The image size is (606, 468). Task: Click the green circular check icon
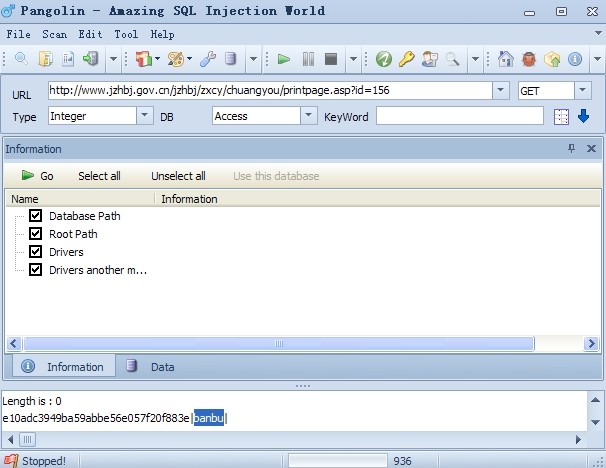(384, 59)
